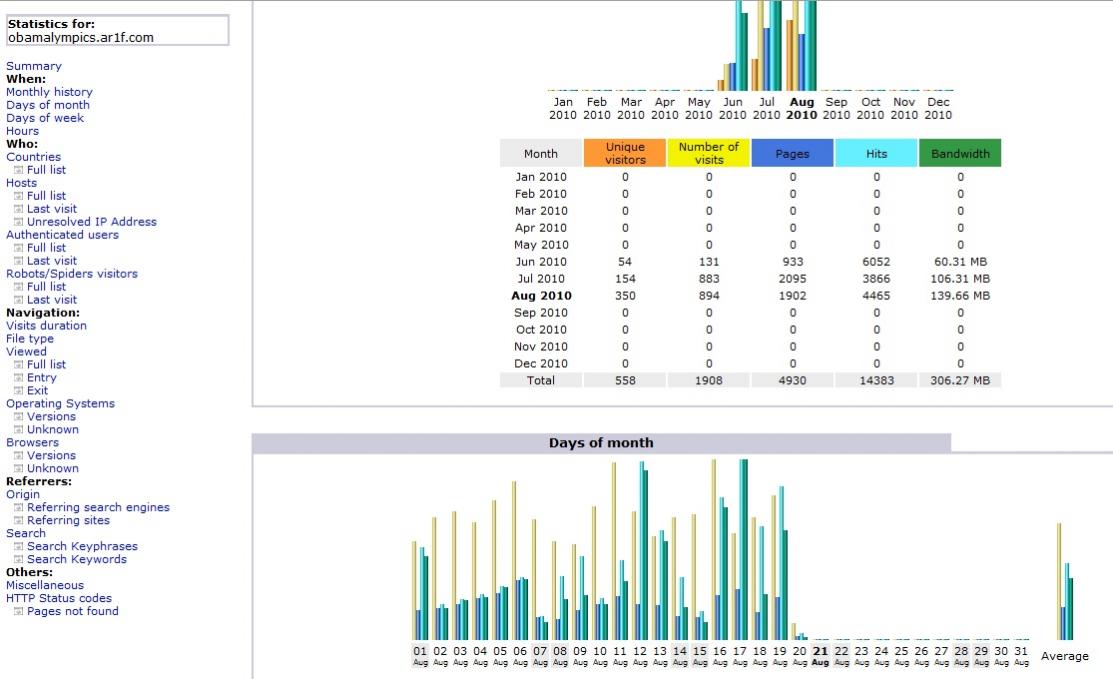
Task: Click the icon next to Search Keywords
Action: (x=18, y=560)
